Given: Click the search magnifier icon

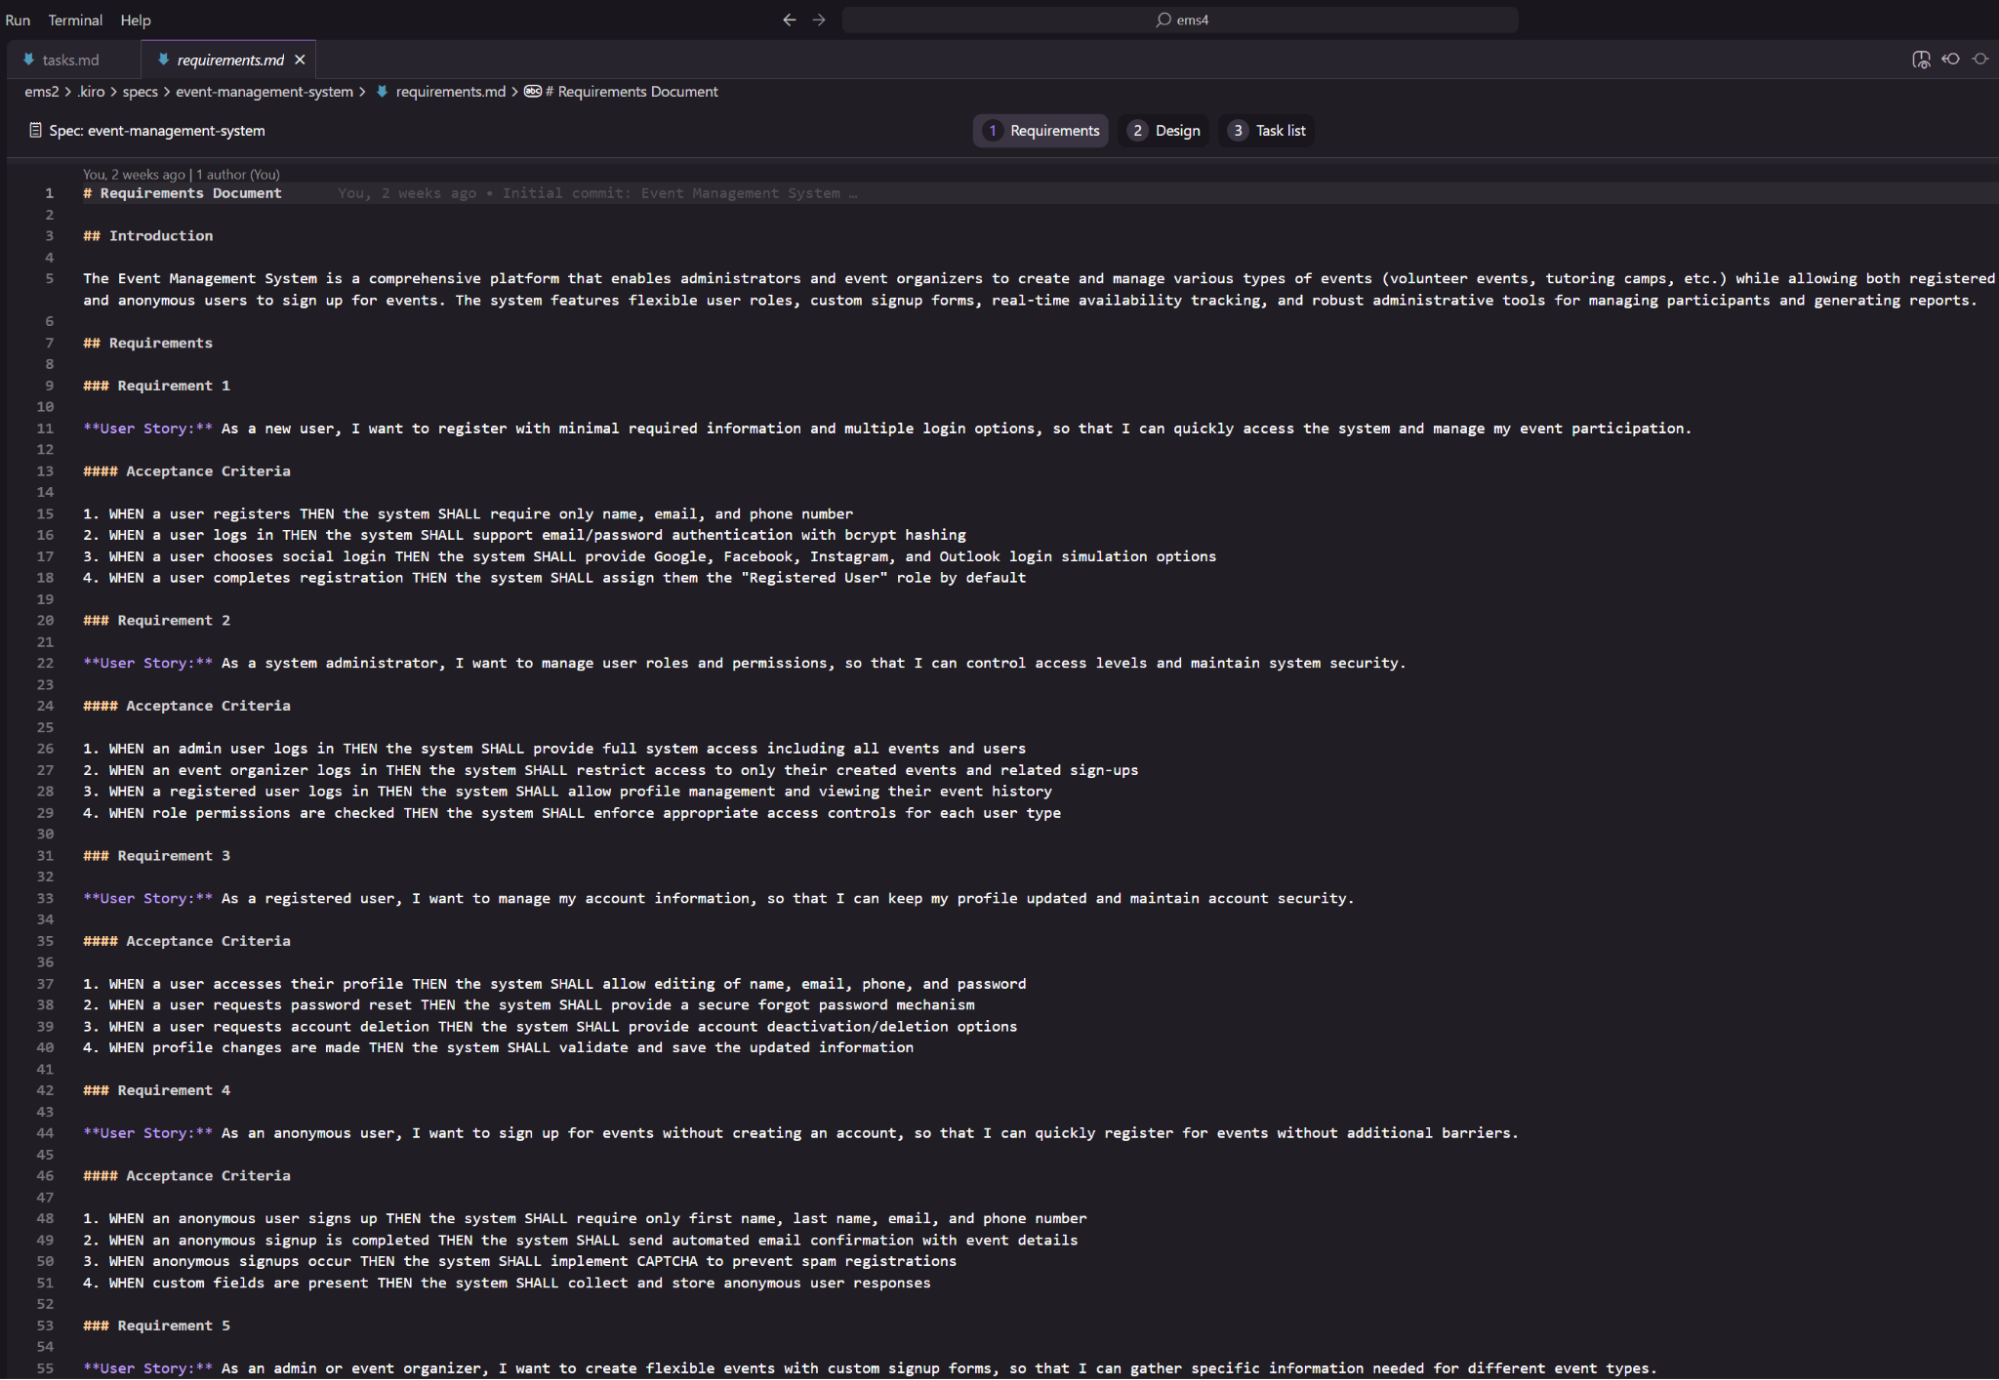Looking at the screenshot, I should pyautogui.click(x=1163, y=20).
